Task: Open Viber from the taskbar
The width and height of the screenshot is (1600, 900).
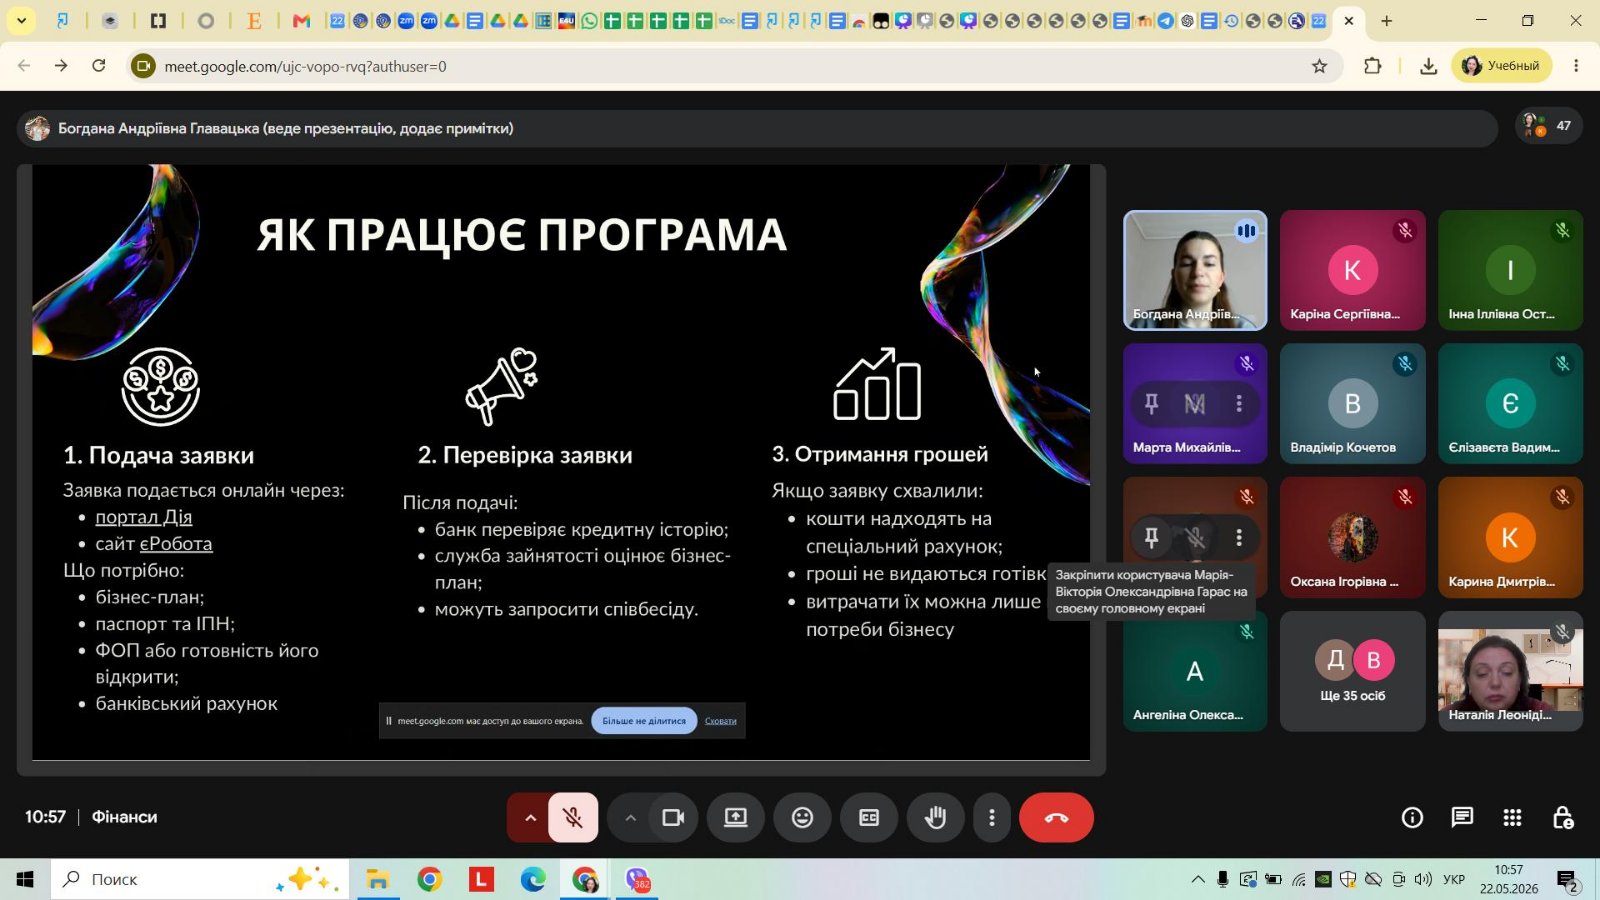Action: pyautogui.click(x=637, y=879)
